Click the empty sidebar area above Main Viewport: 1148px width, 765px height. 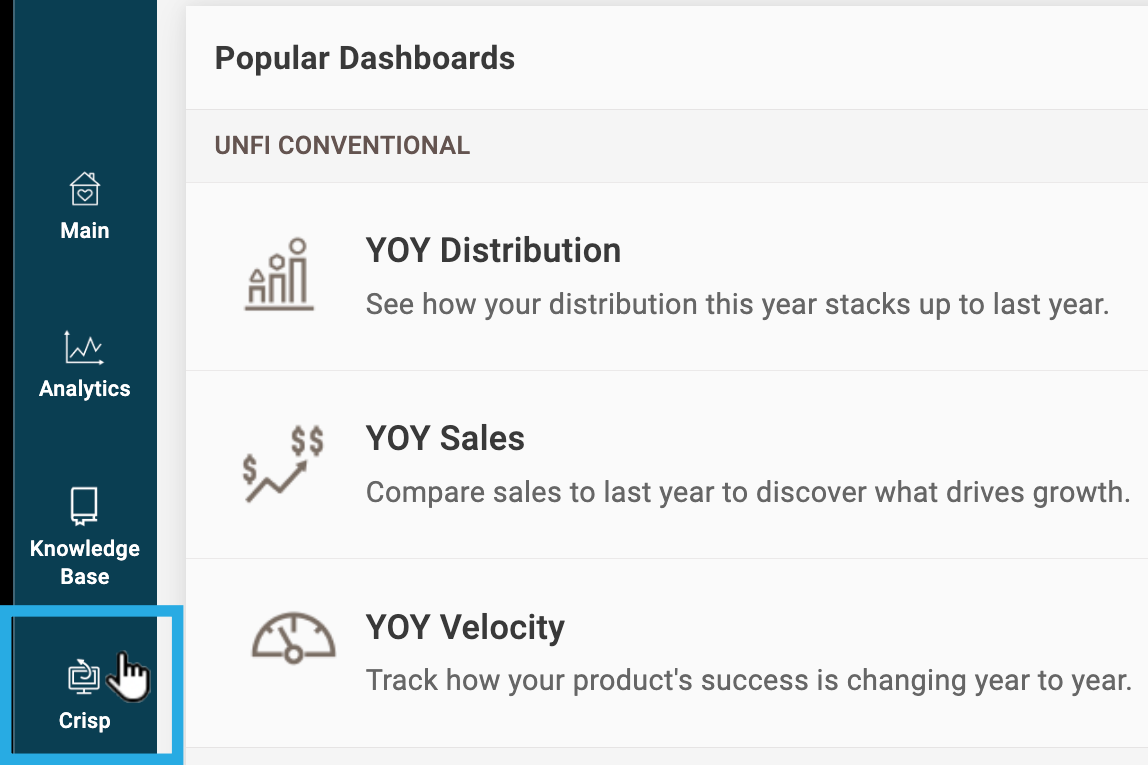84,80
